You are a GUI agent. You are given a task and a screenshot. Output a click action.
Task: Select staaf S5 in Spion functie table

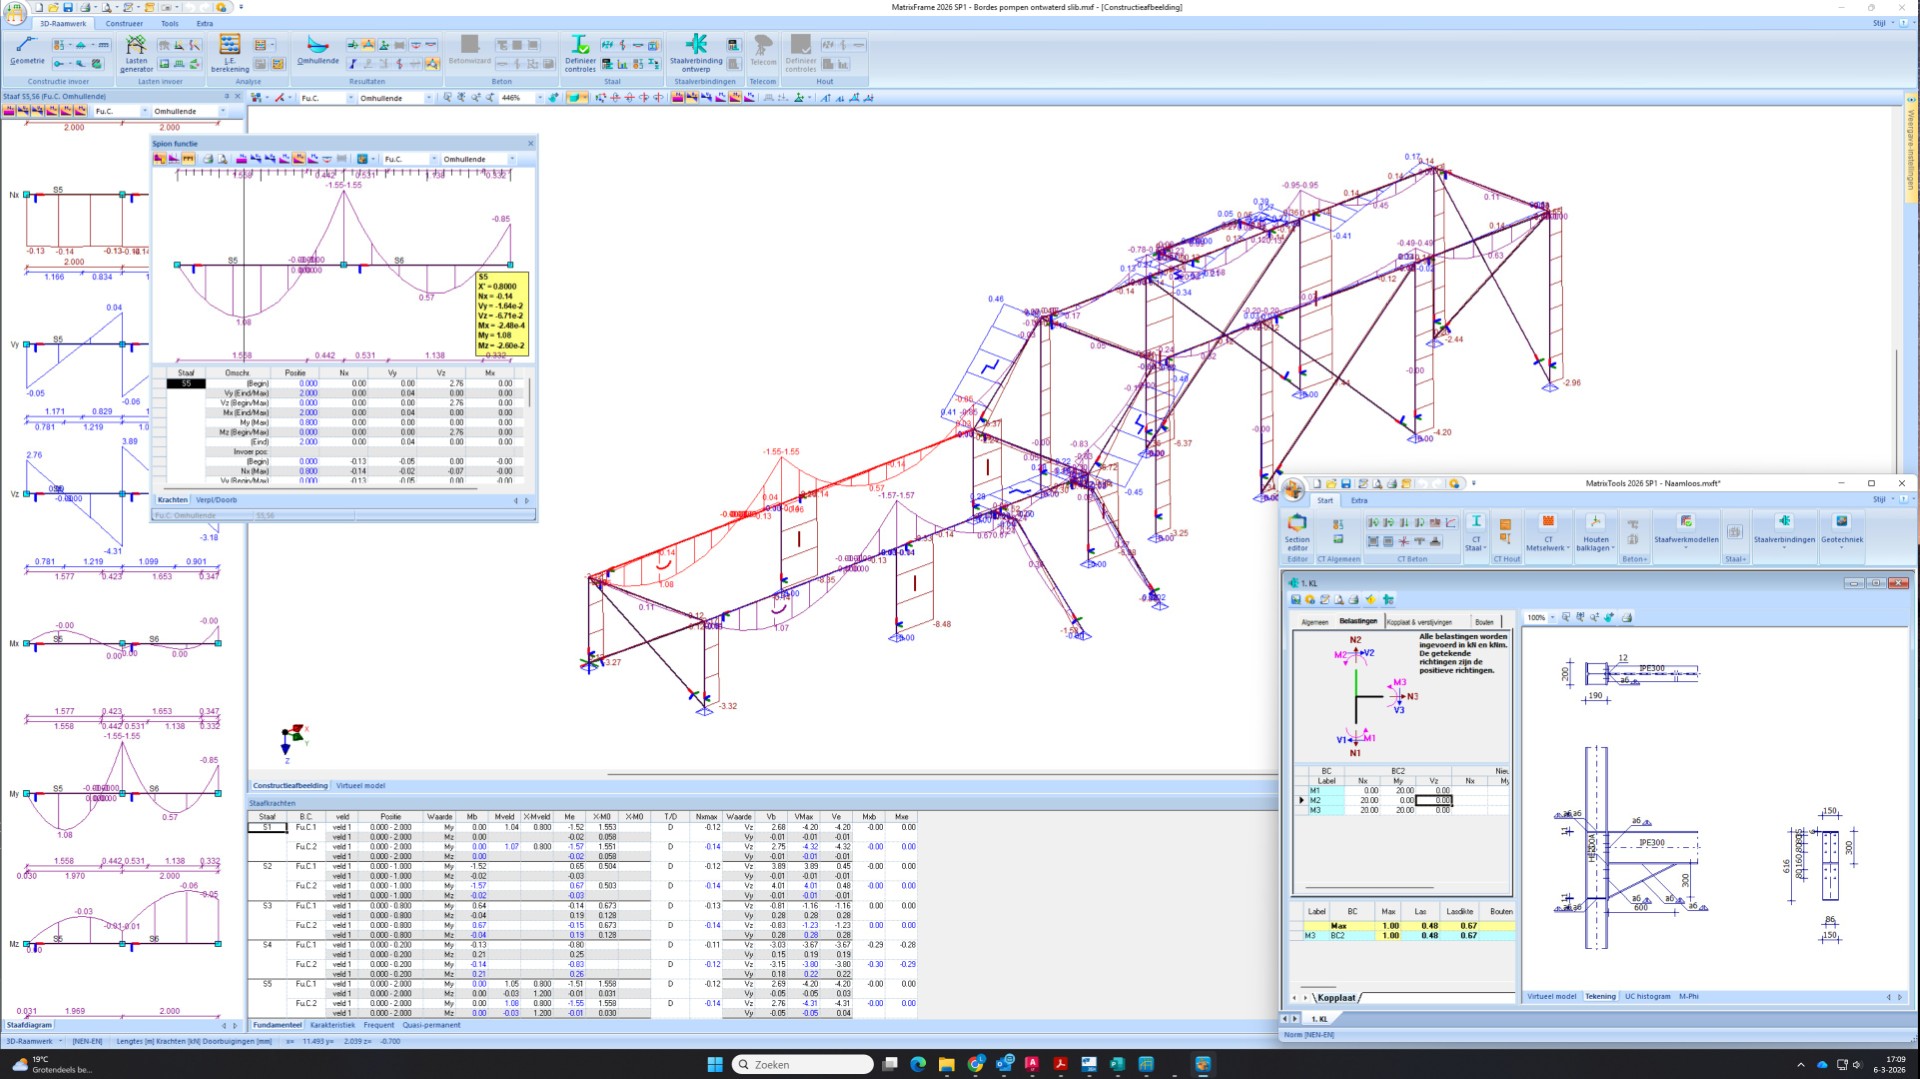click(x=186, y=383)
